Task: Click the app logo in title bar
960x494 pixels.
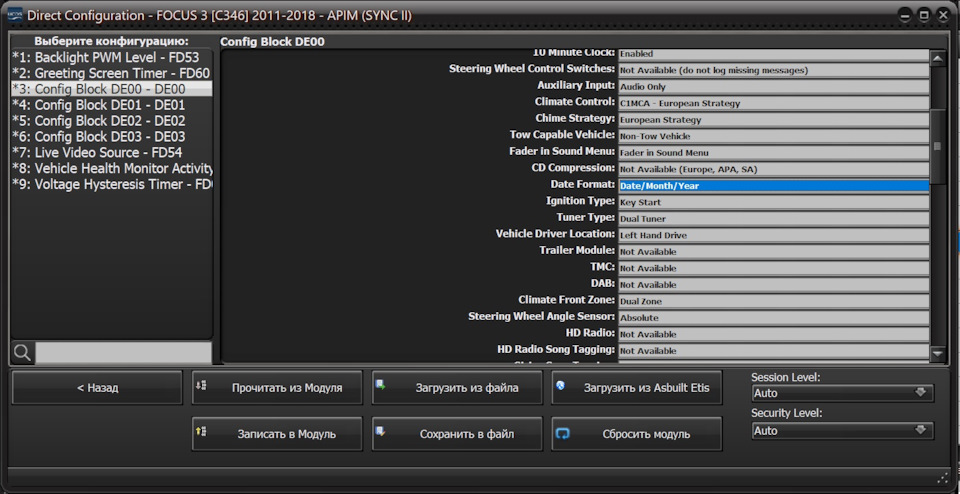Action: pos(14,14)
